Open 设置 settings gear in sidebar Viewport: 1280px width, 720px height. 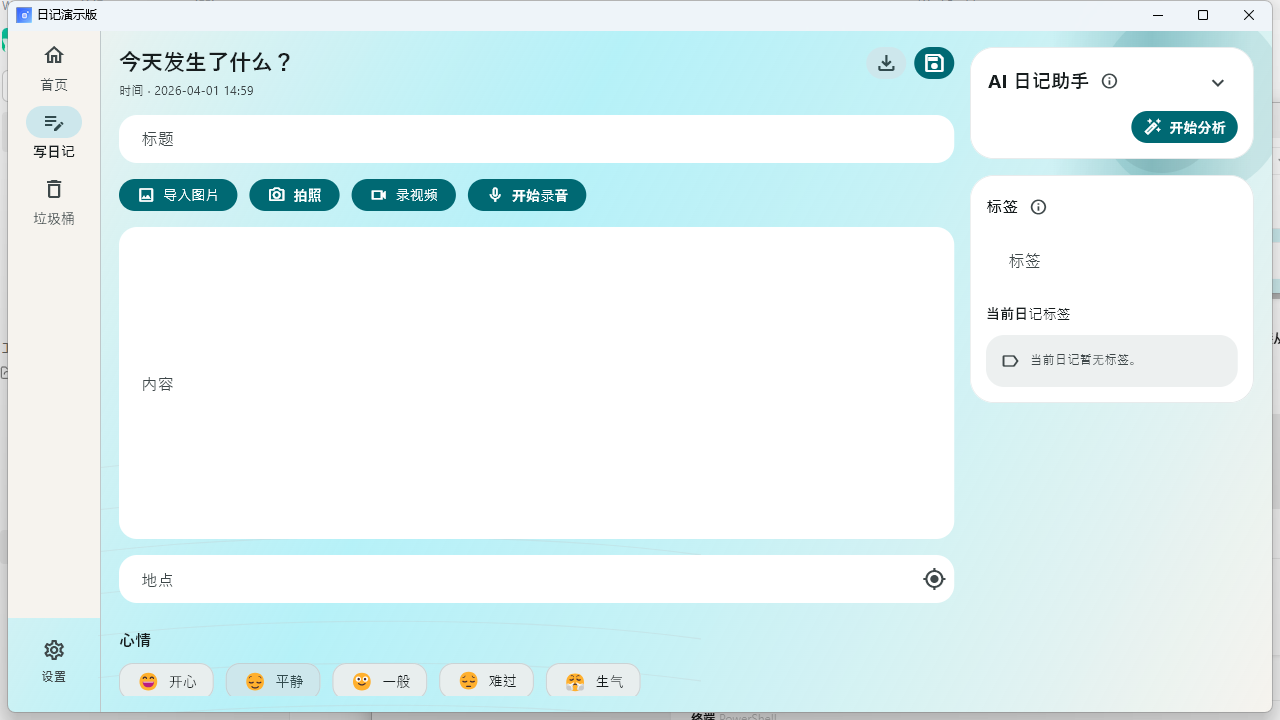click(54, 660)
